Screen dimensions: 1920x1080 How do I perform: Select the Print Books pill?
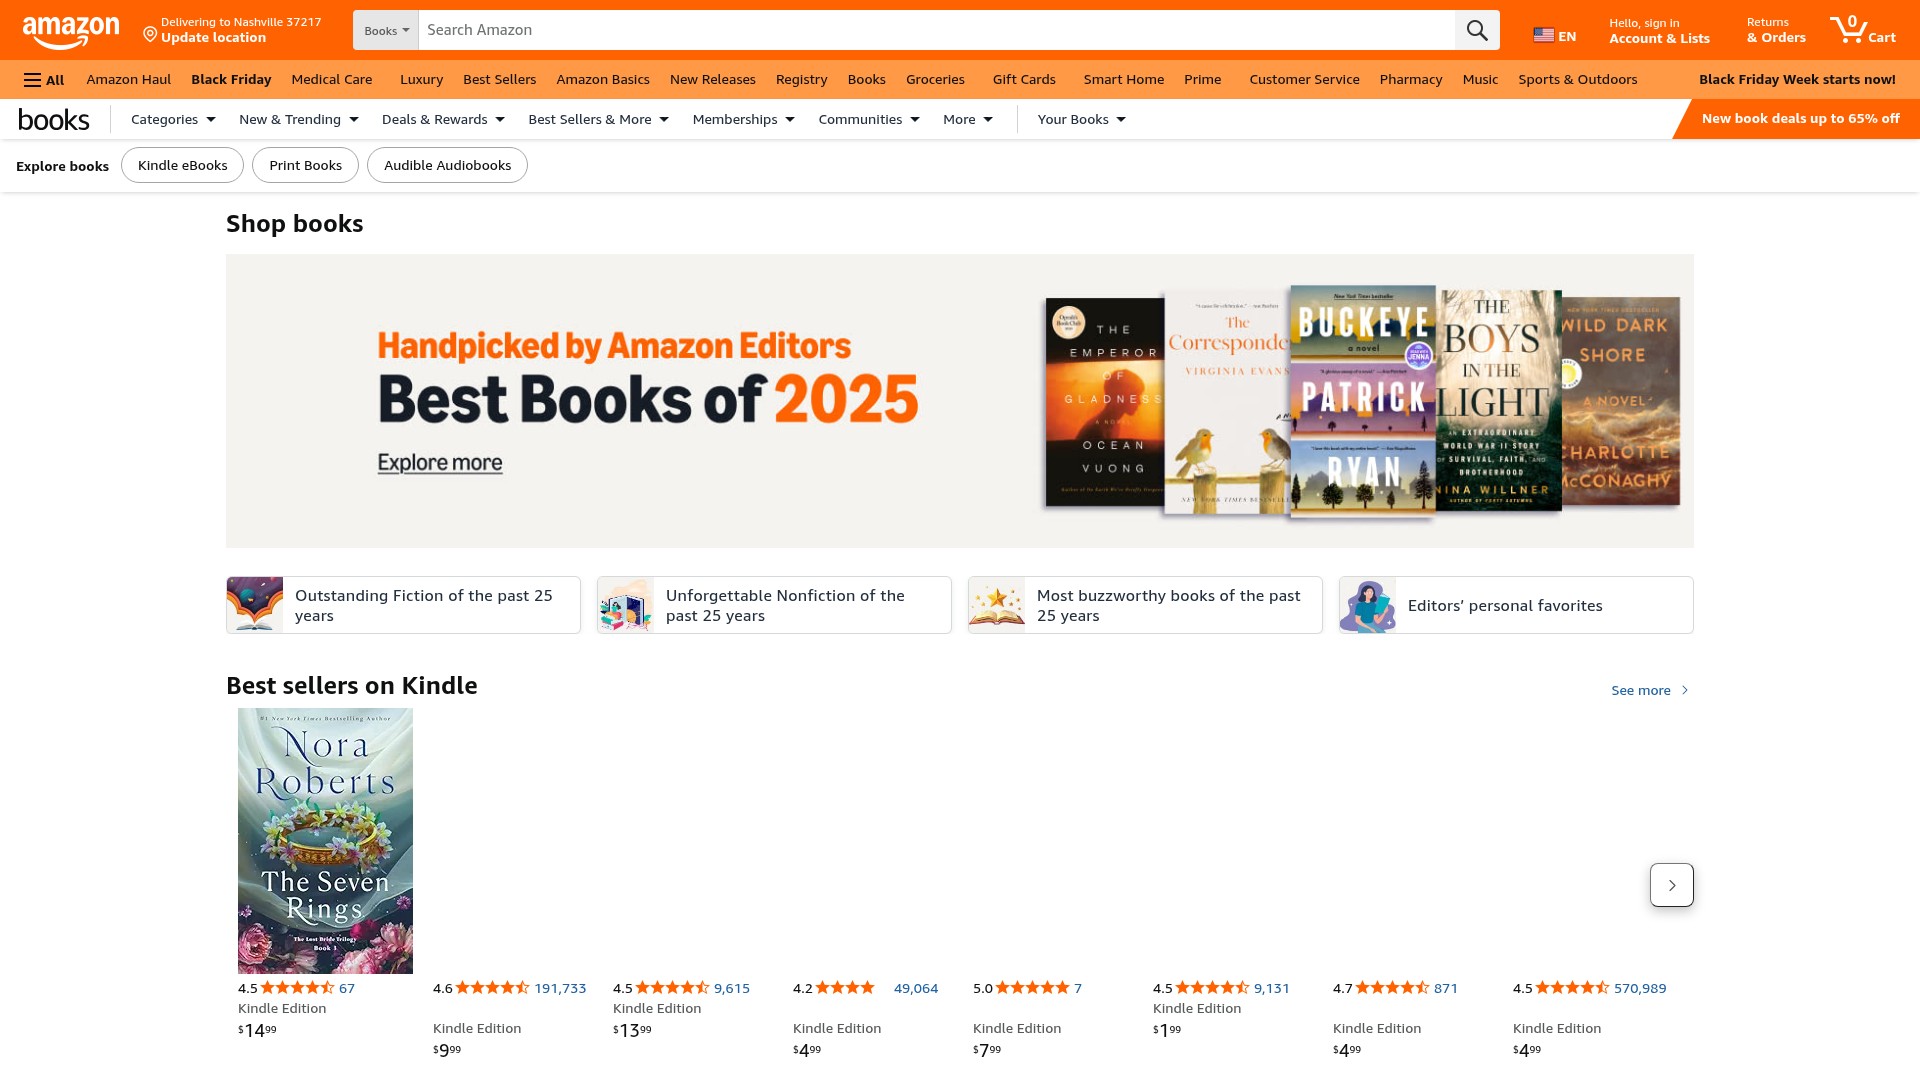(x=305, y=165)
